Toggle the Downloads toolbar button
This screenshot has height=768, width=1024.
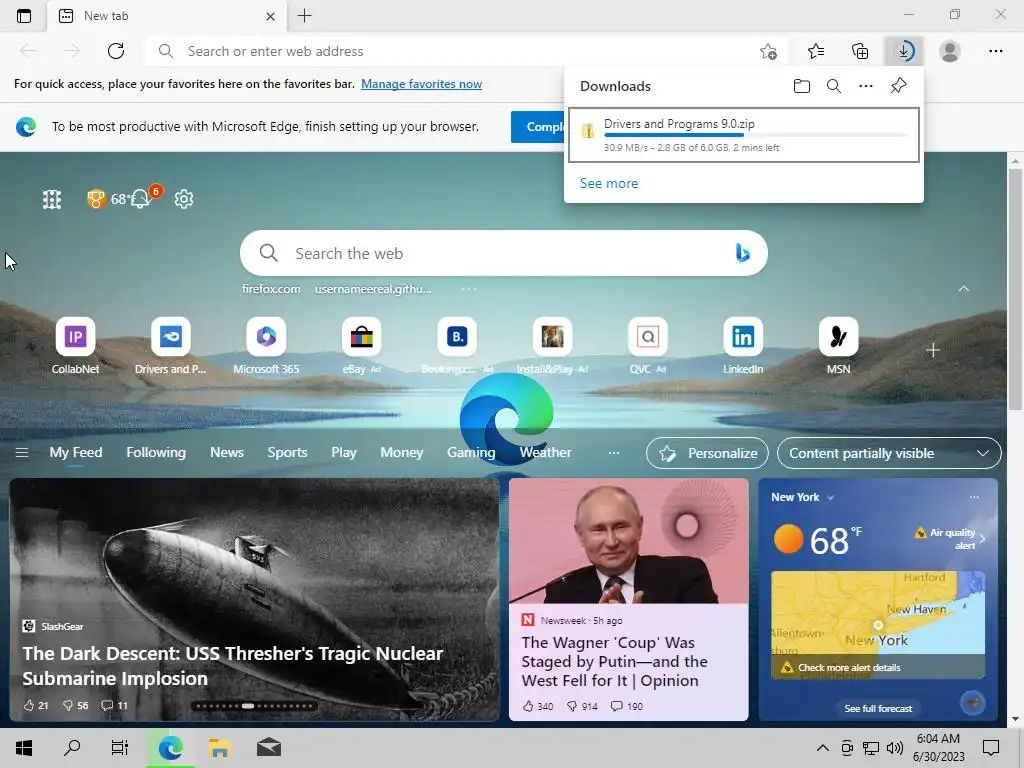click(x=904, y=51)
